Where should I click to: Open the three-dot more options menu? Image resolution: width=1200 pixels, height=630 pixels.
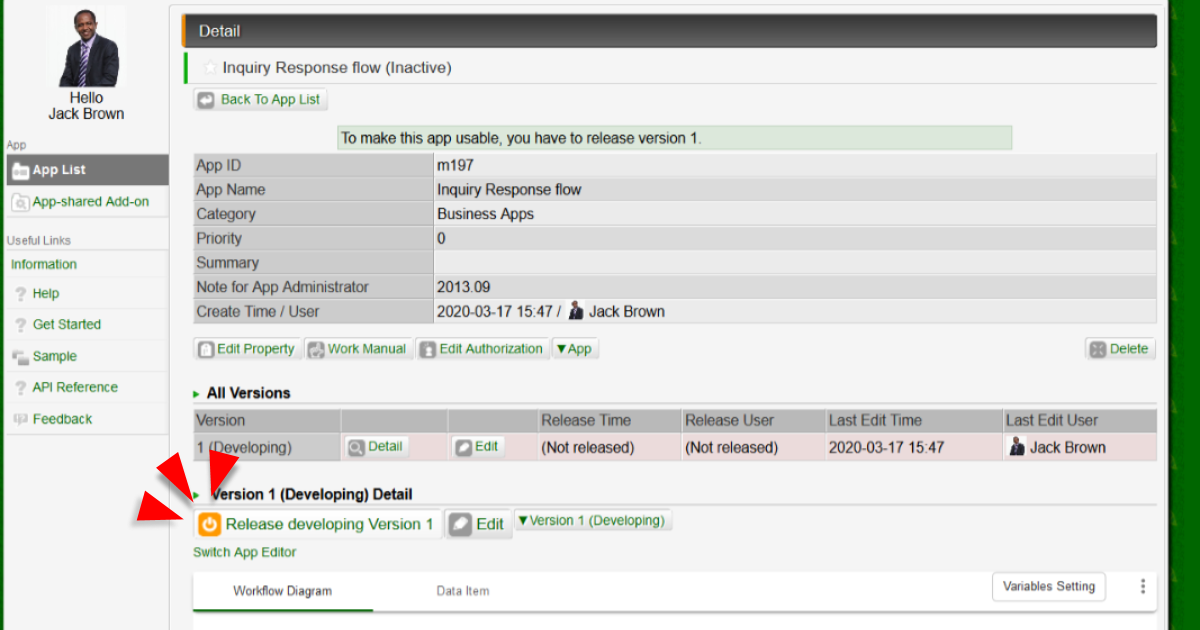click(1142, 587)
